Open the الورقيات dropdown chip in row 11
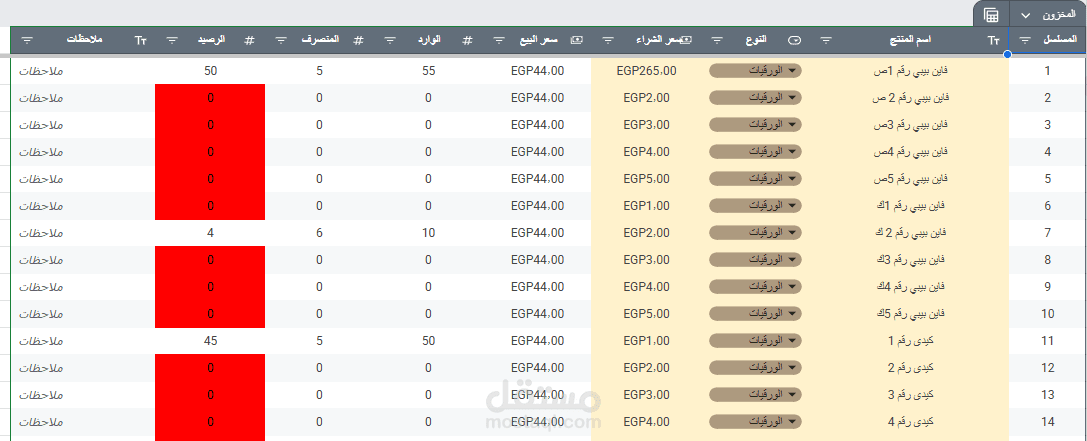Viewport: 1087px width, 441px height. click(x=756, y=341)
